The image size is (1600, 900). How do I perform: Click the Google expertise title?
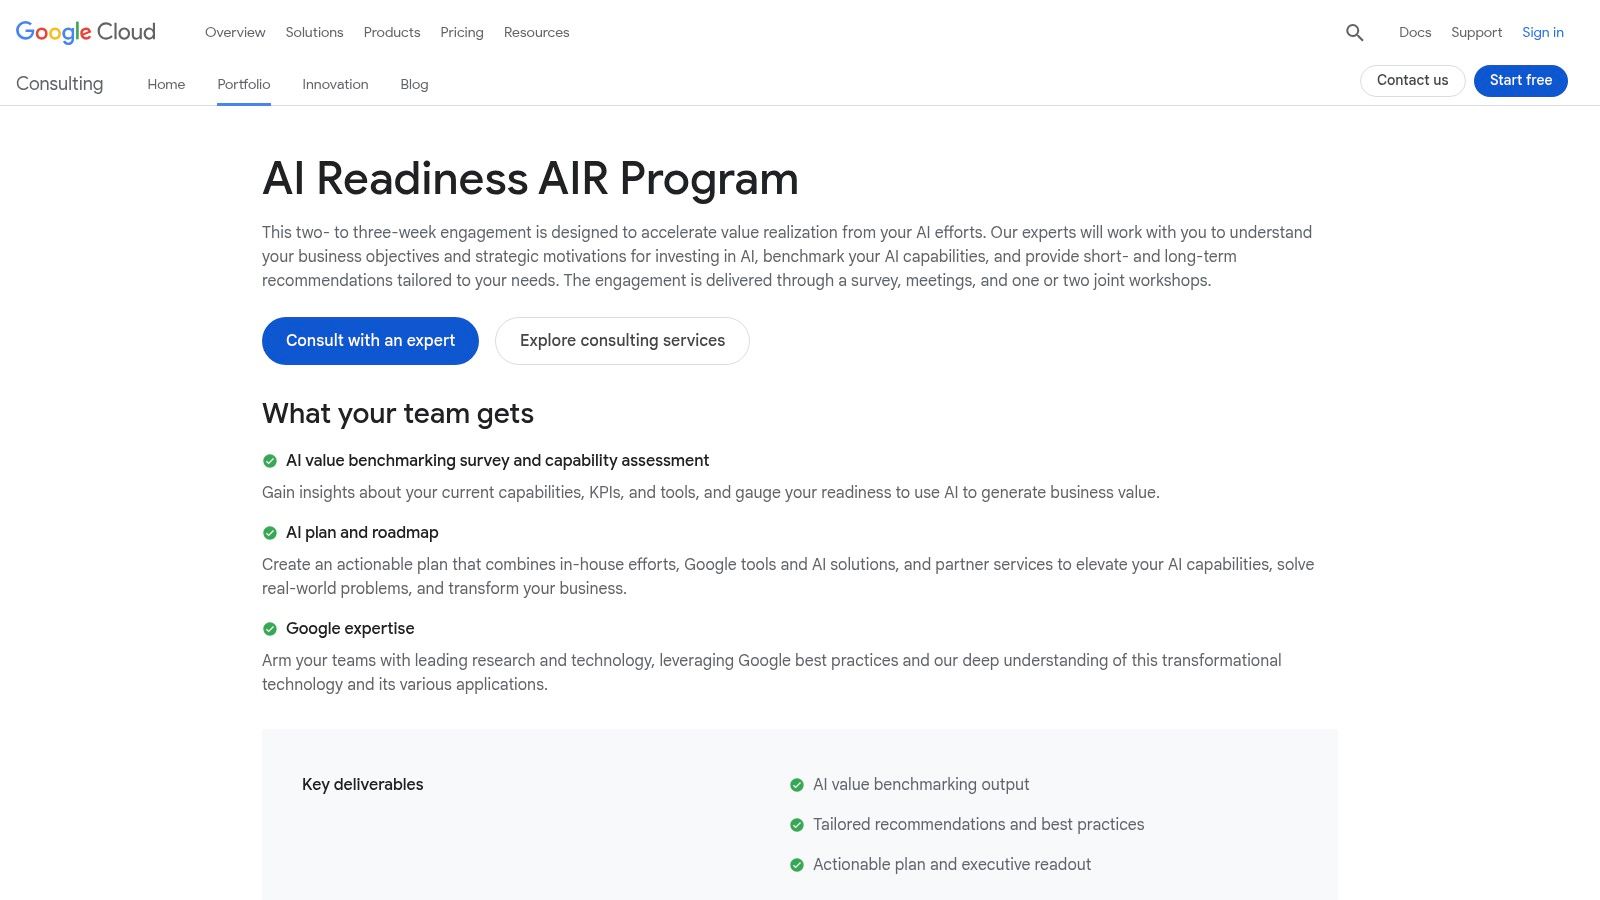click(x=350, y=629)
